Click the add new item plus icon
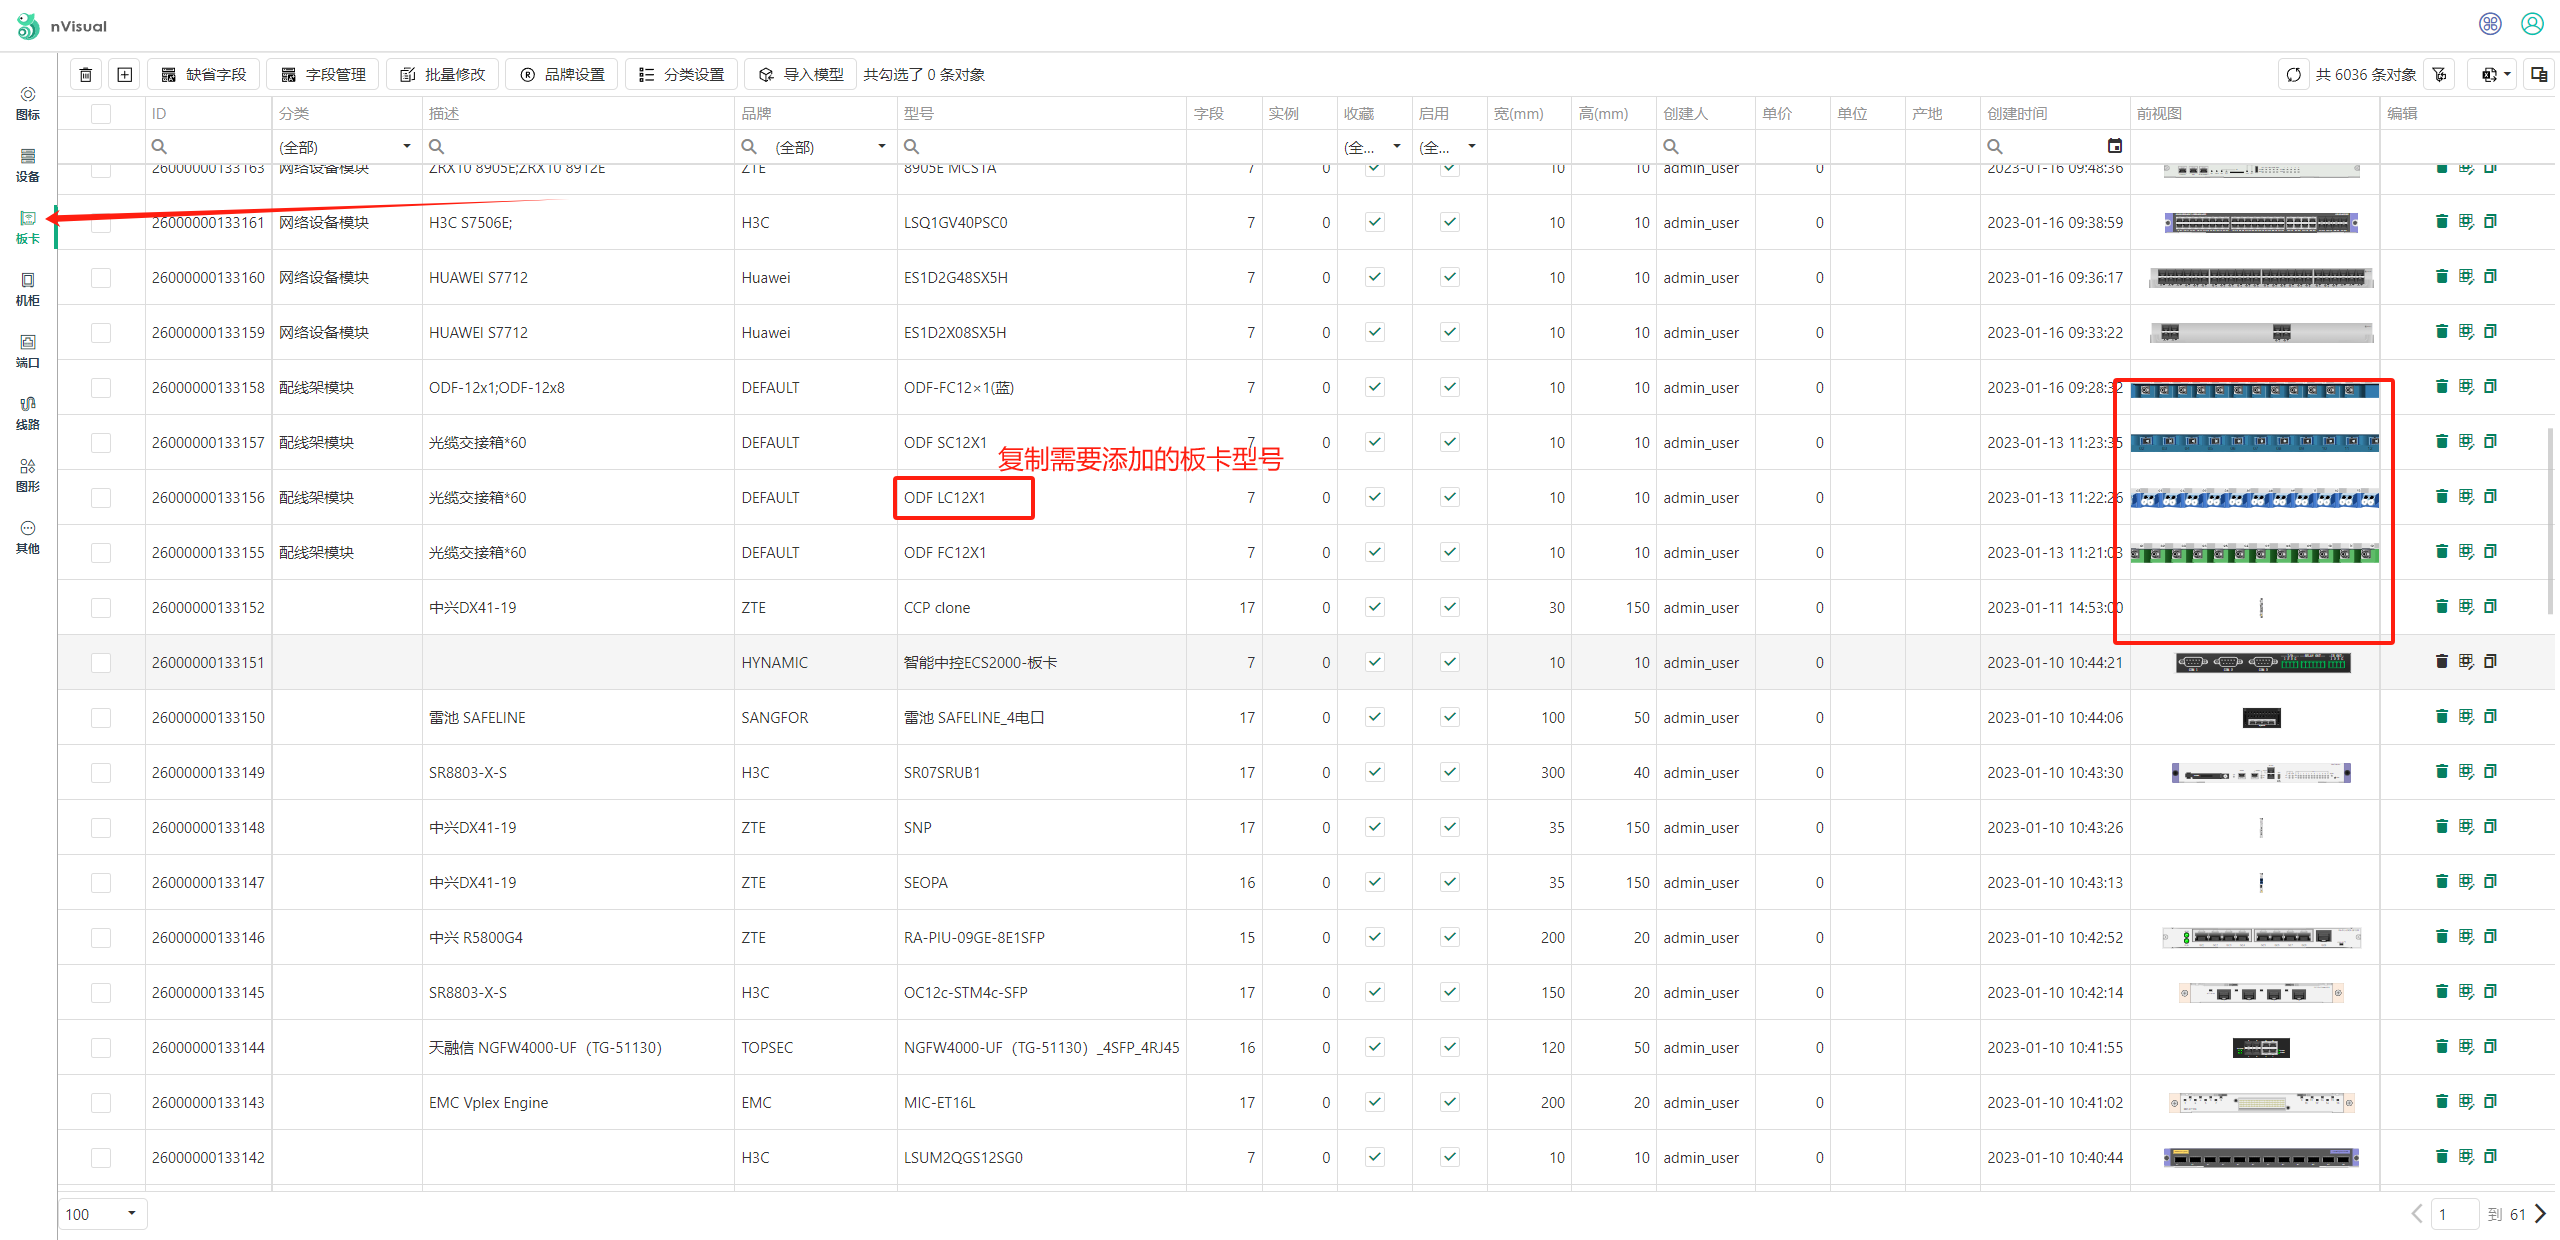 125,75
